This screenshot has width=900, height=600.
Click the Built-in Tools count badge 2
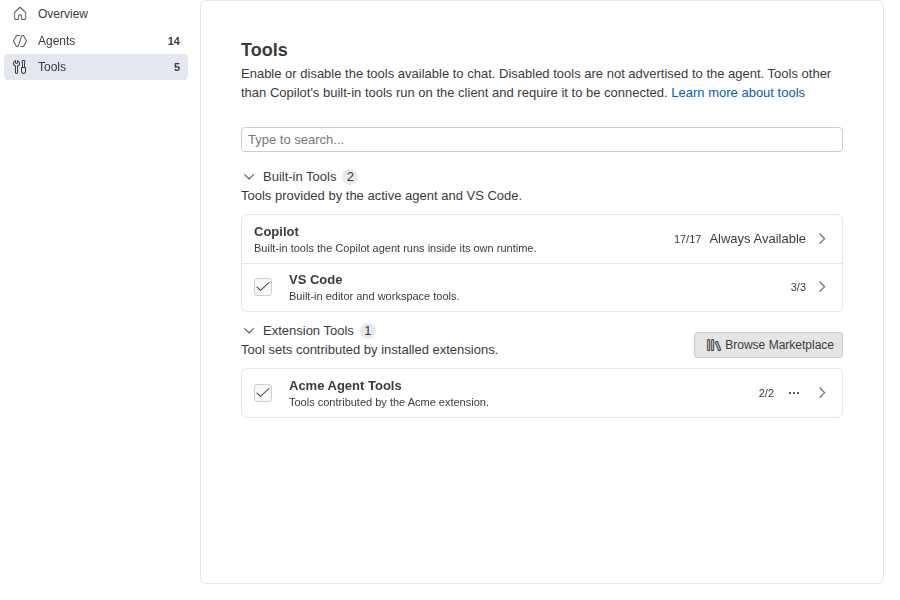coord(350,177)
